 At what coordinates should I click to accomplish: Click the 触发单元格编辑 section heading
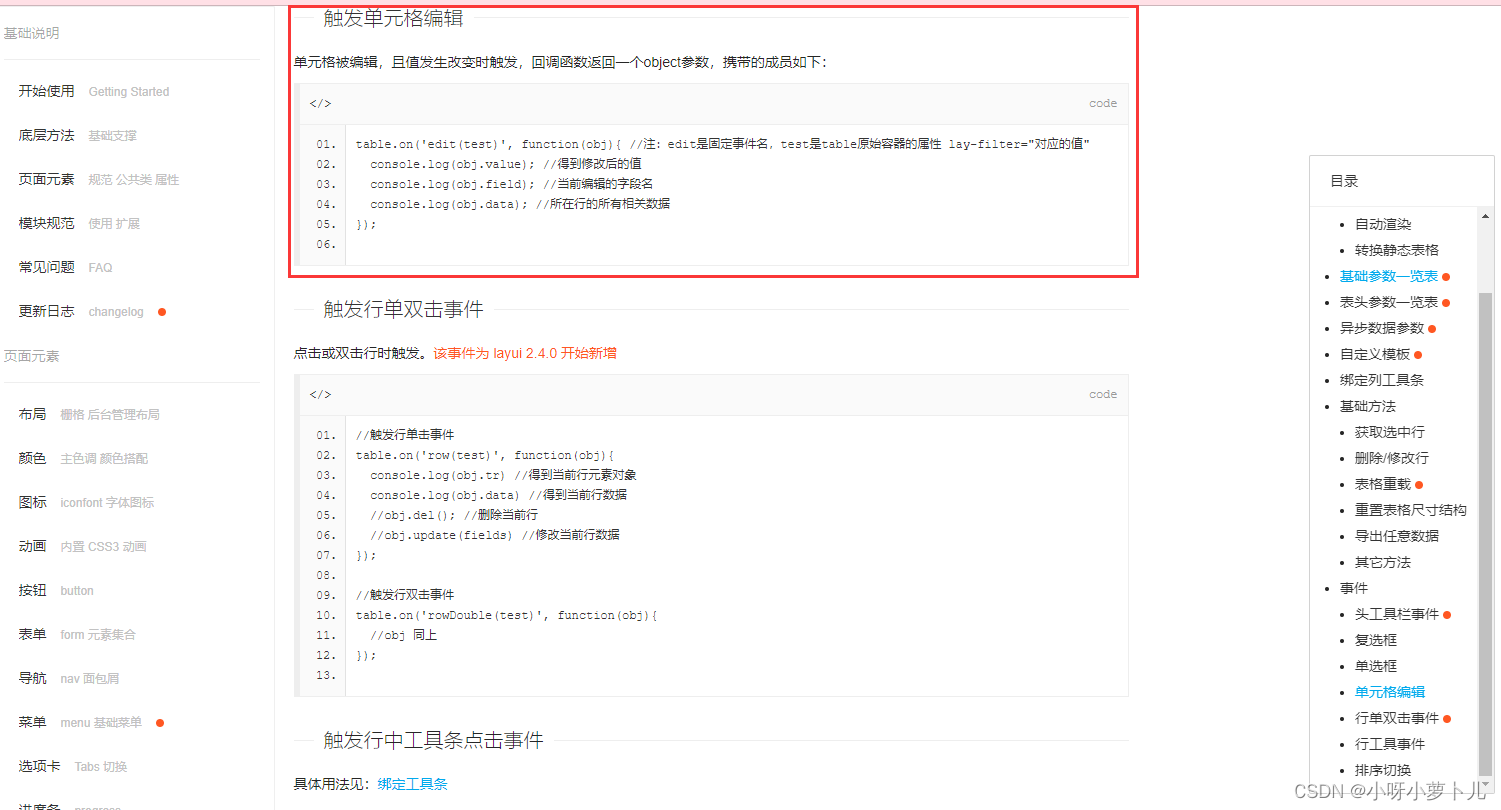point(393,18)
